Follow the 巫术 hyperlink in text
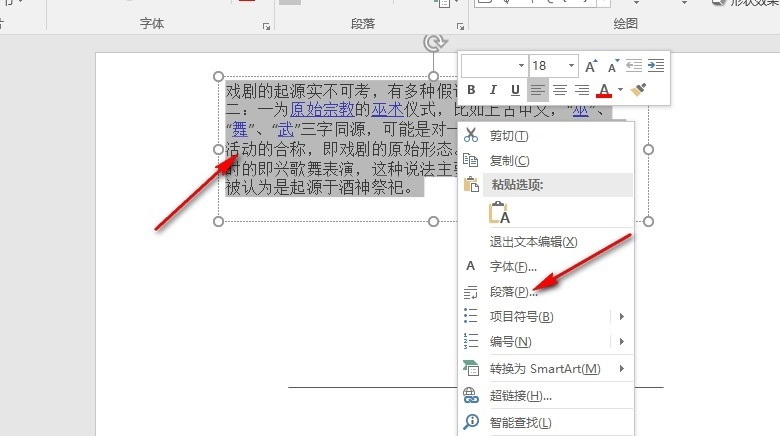 (386, 110)
